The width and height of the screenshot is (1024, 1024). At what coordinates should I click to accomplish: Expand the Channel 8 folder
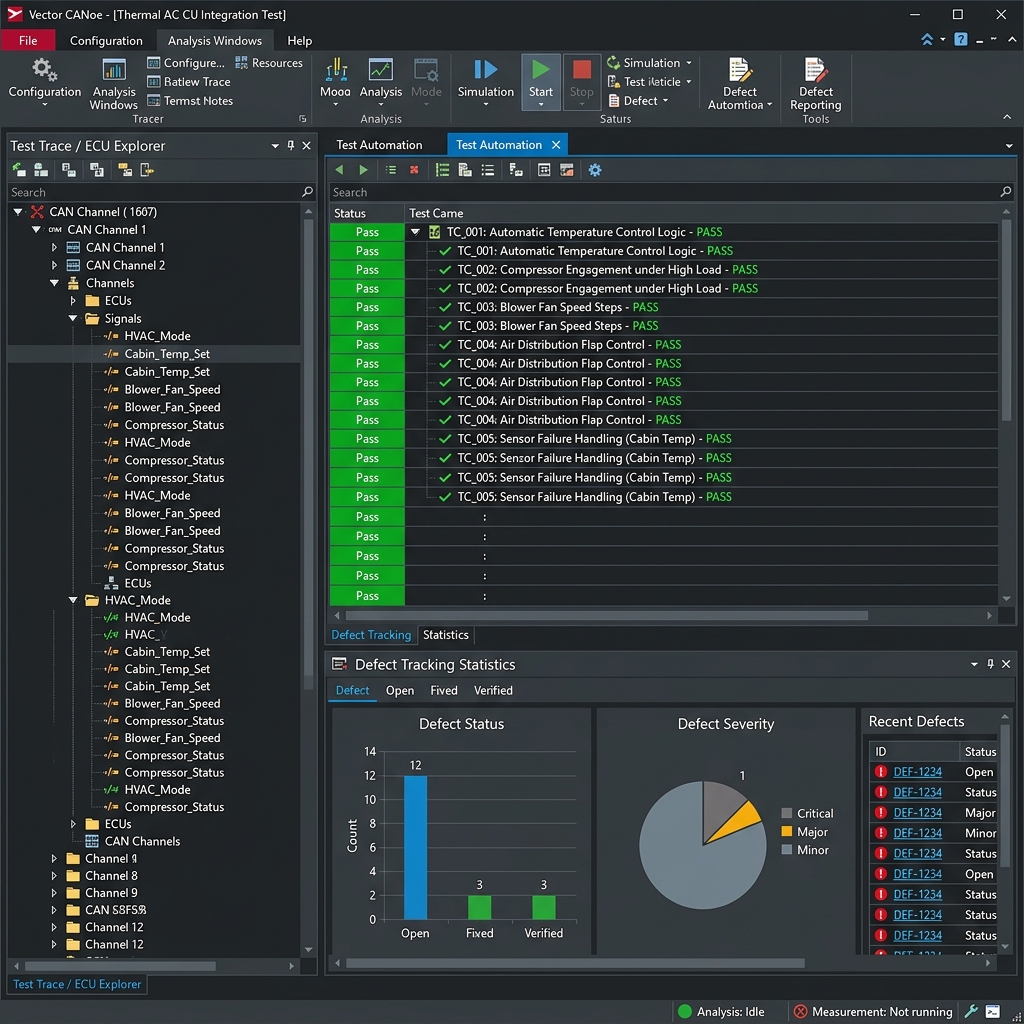point(54,875)
